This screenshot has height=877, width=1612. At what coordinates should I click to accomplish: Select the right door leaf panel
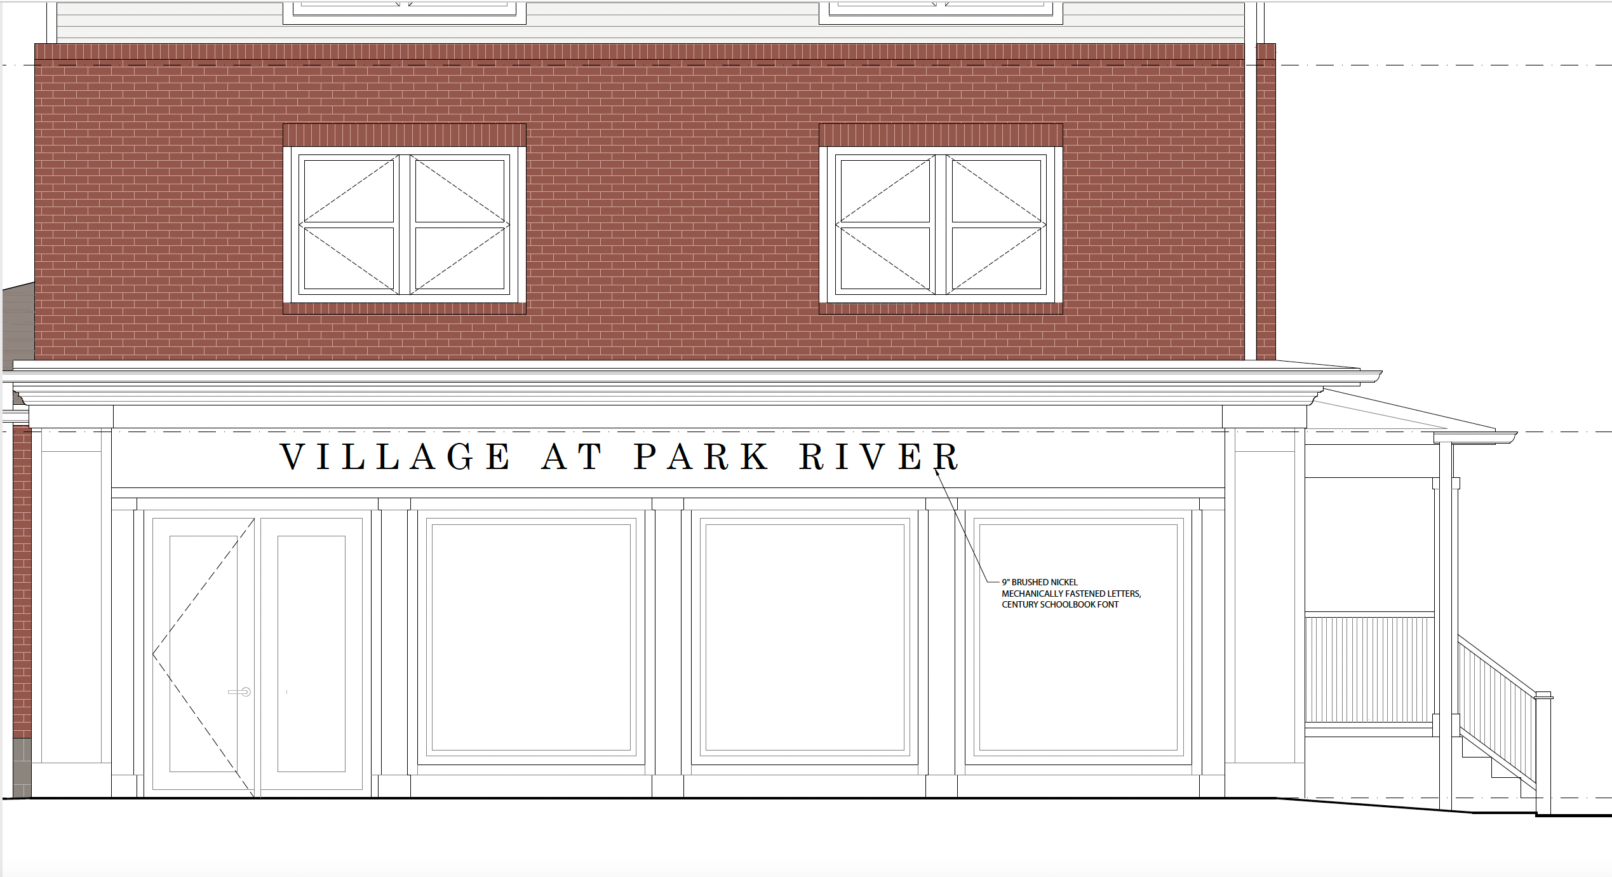(x=311, y=654)
